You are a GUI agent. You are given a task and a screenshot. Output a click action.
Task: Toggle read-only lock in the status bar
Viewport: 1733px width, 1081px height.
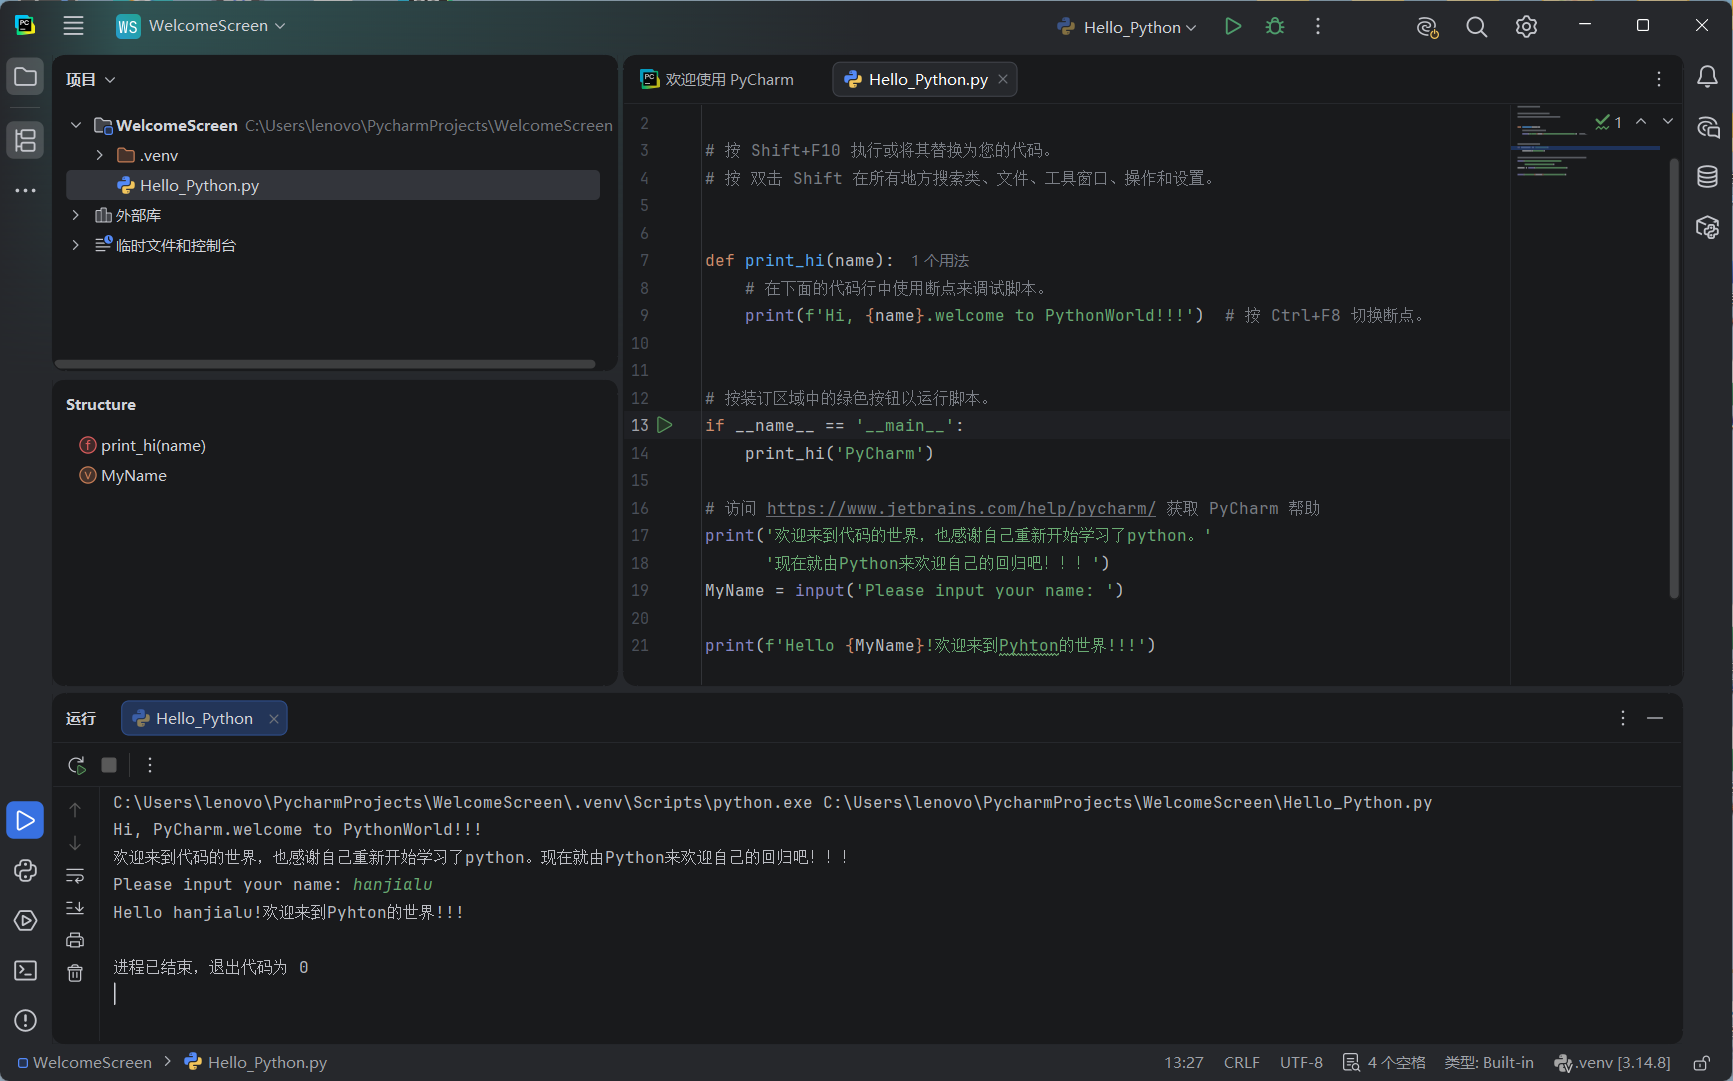click(1701, 1063)
